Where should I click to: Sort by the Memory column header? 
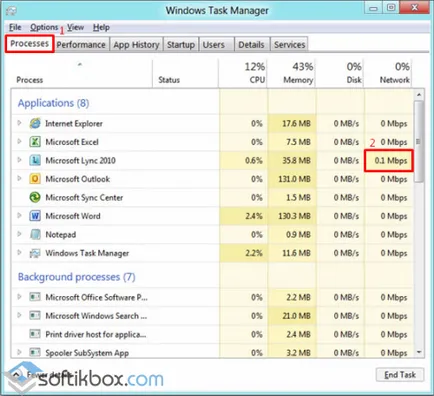click(x=291, y=74)
